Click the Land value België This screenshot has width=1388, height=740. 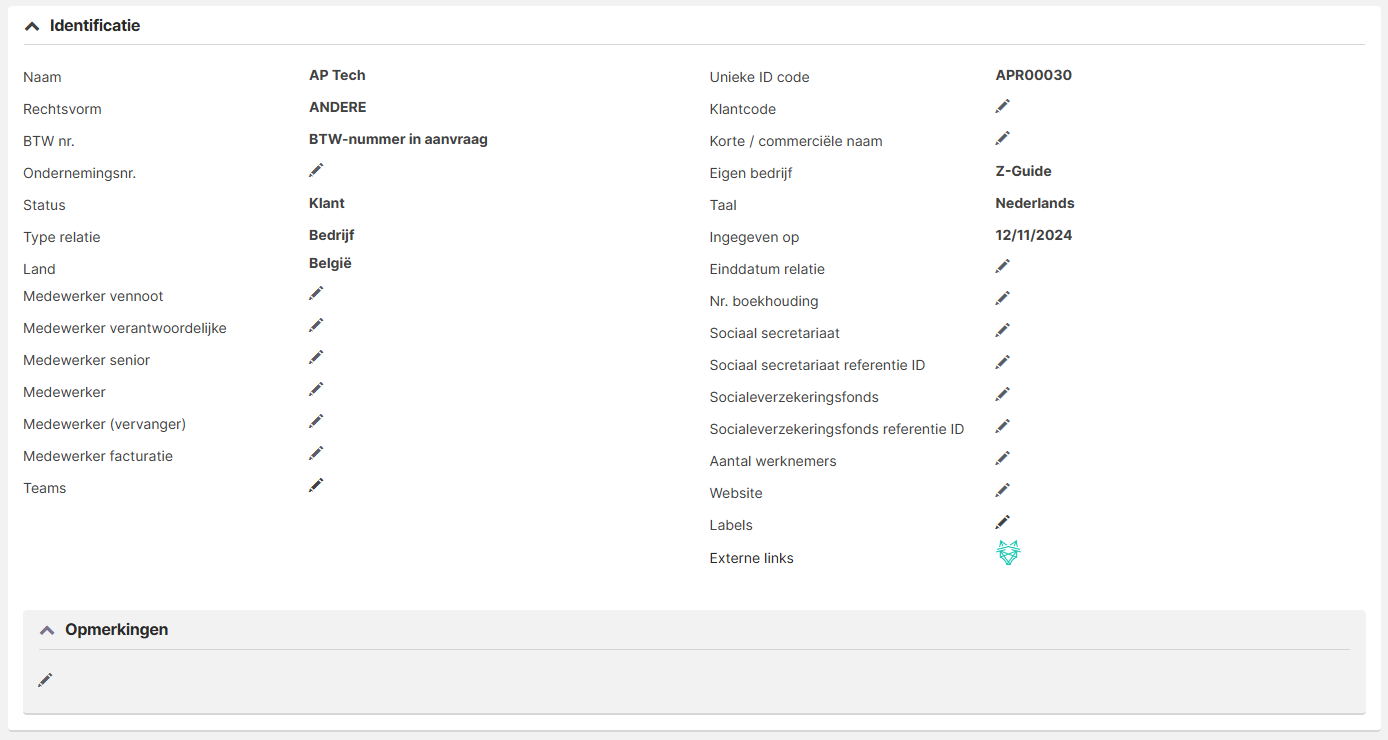(330, 263)
